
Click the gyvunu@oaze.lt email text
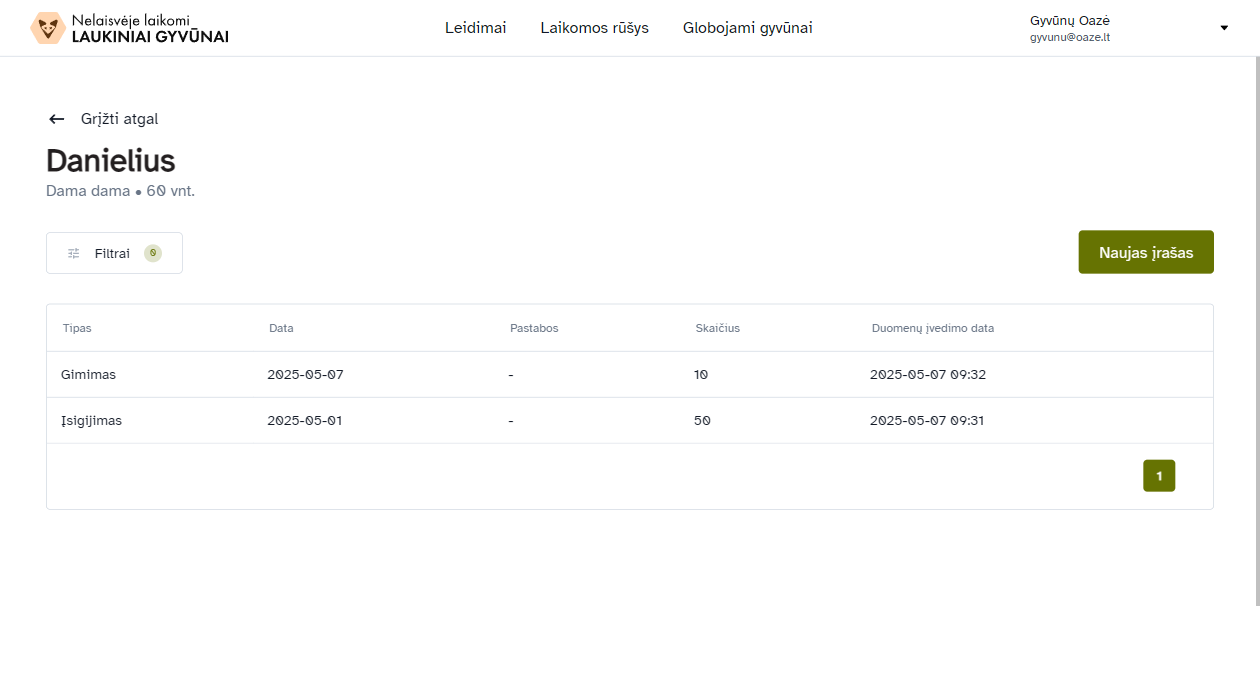click(1070, 38)
